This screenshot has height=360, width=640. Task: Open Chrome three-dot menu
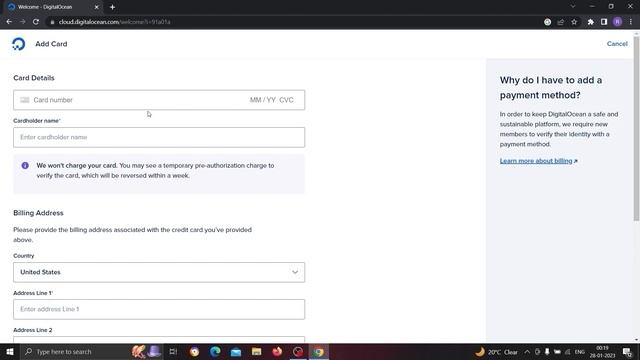click(x=631, y=22)
